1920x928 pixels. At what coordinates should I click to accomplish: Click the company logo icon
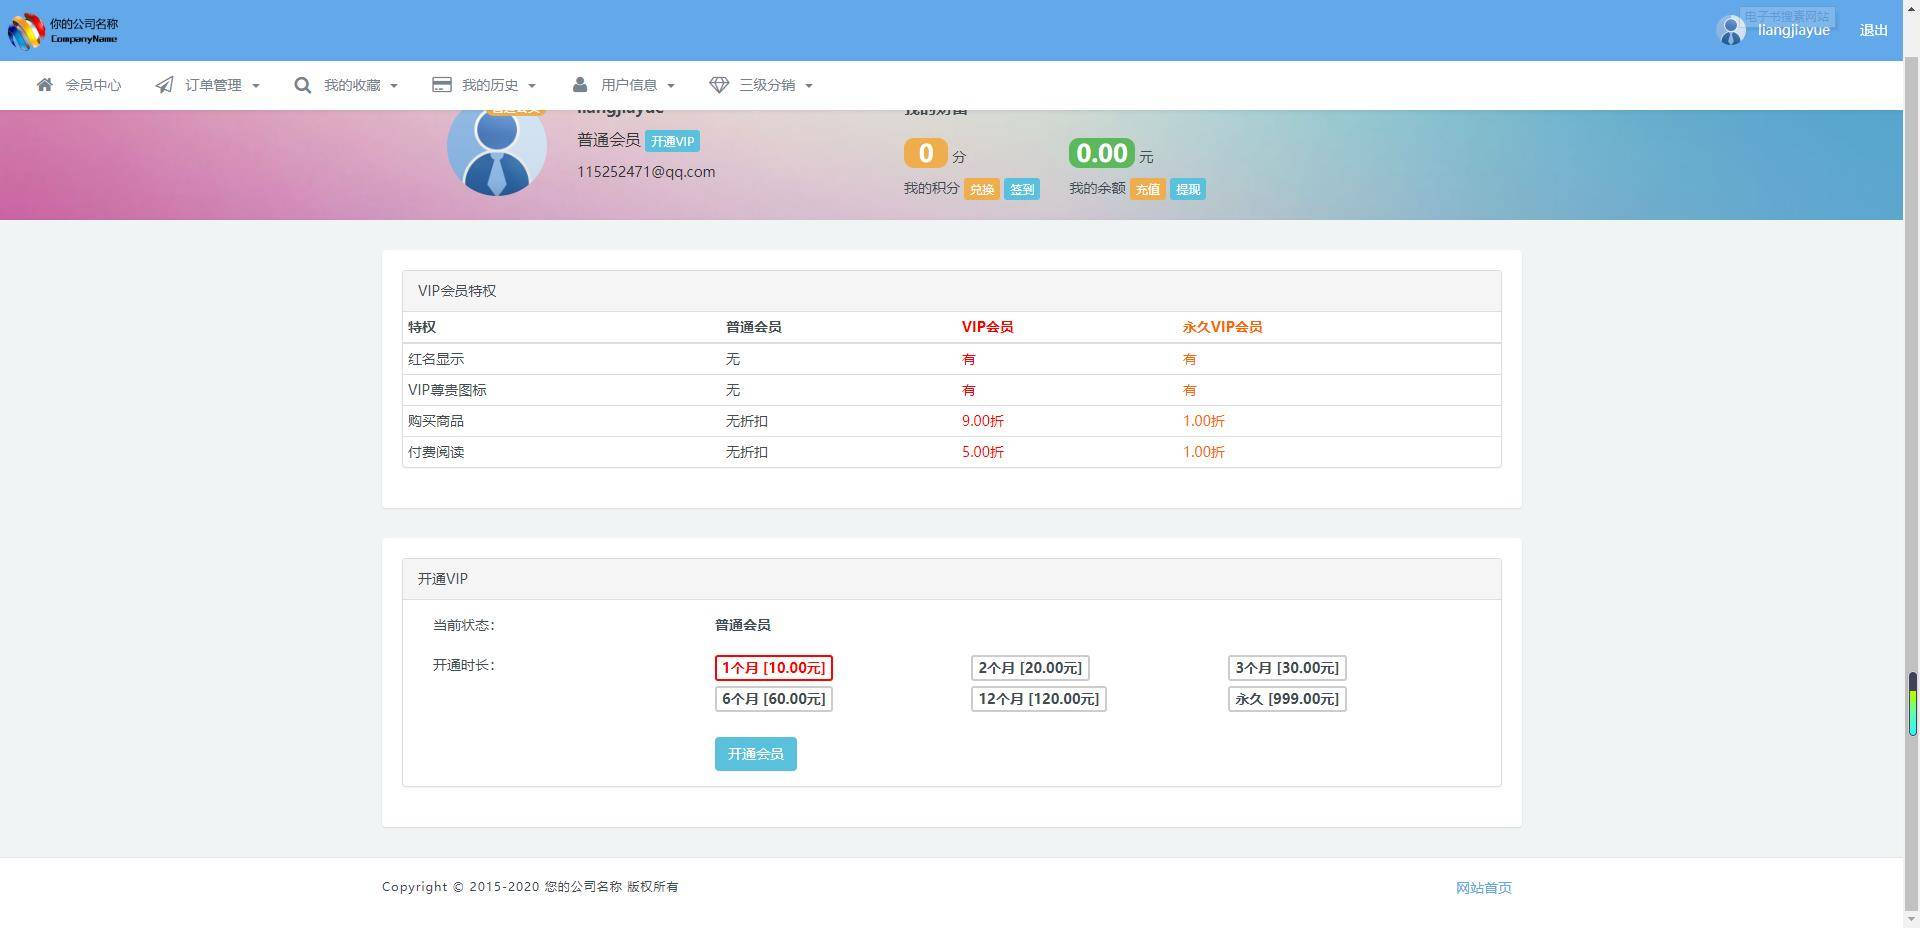click(26, 31)
